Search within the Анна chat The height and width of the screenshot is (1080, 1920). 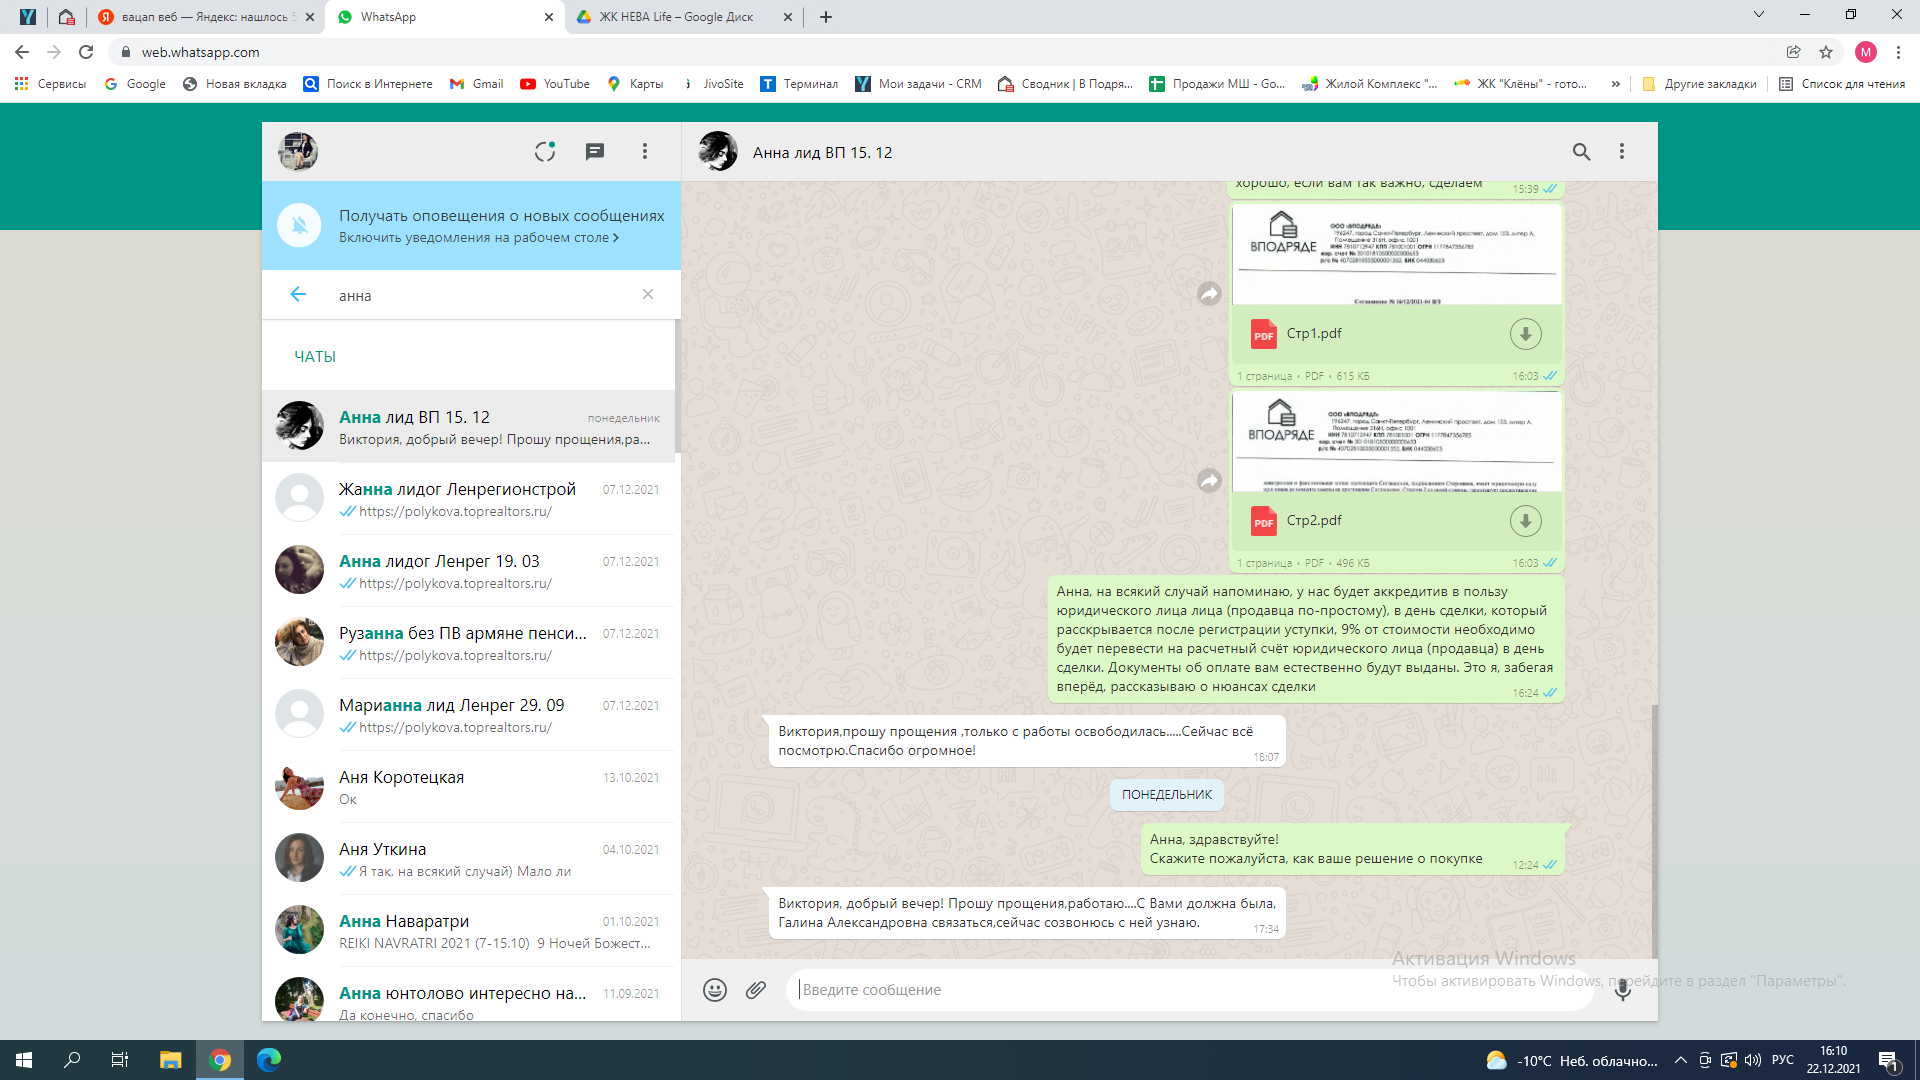tap(1581, 152)
